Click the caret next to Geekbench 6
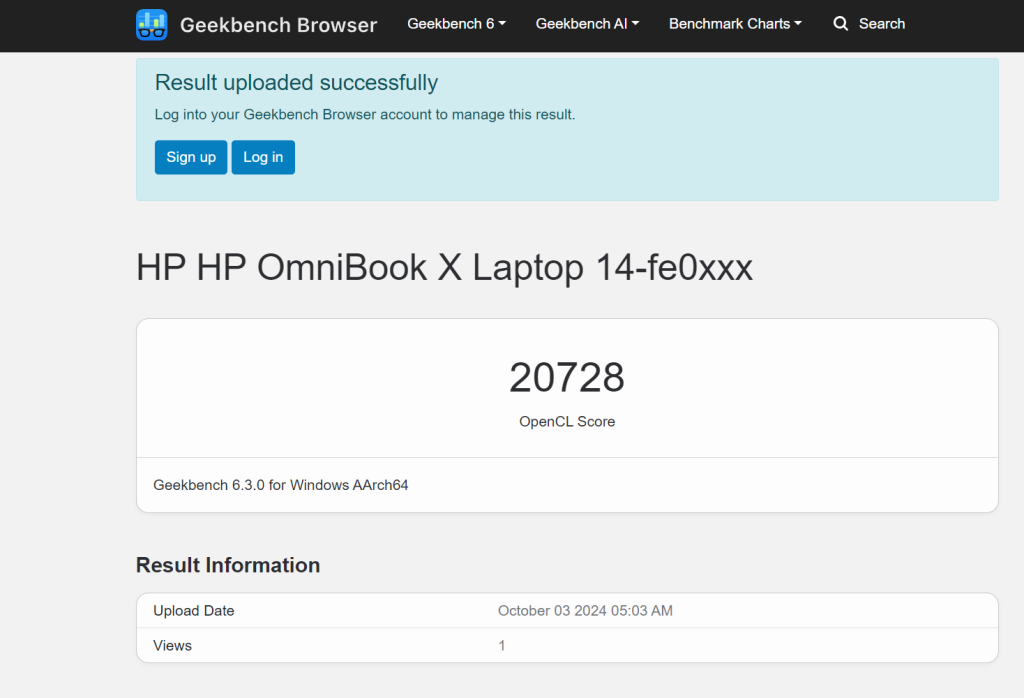The image size is (1024, 698). pyautogui.click(x=501, y=23)
